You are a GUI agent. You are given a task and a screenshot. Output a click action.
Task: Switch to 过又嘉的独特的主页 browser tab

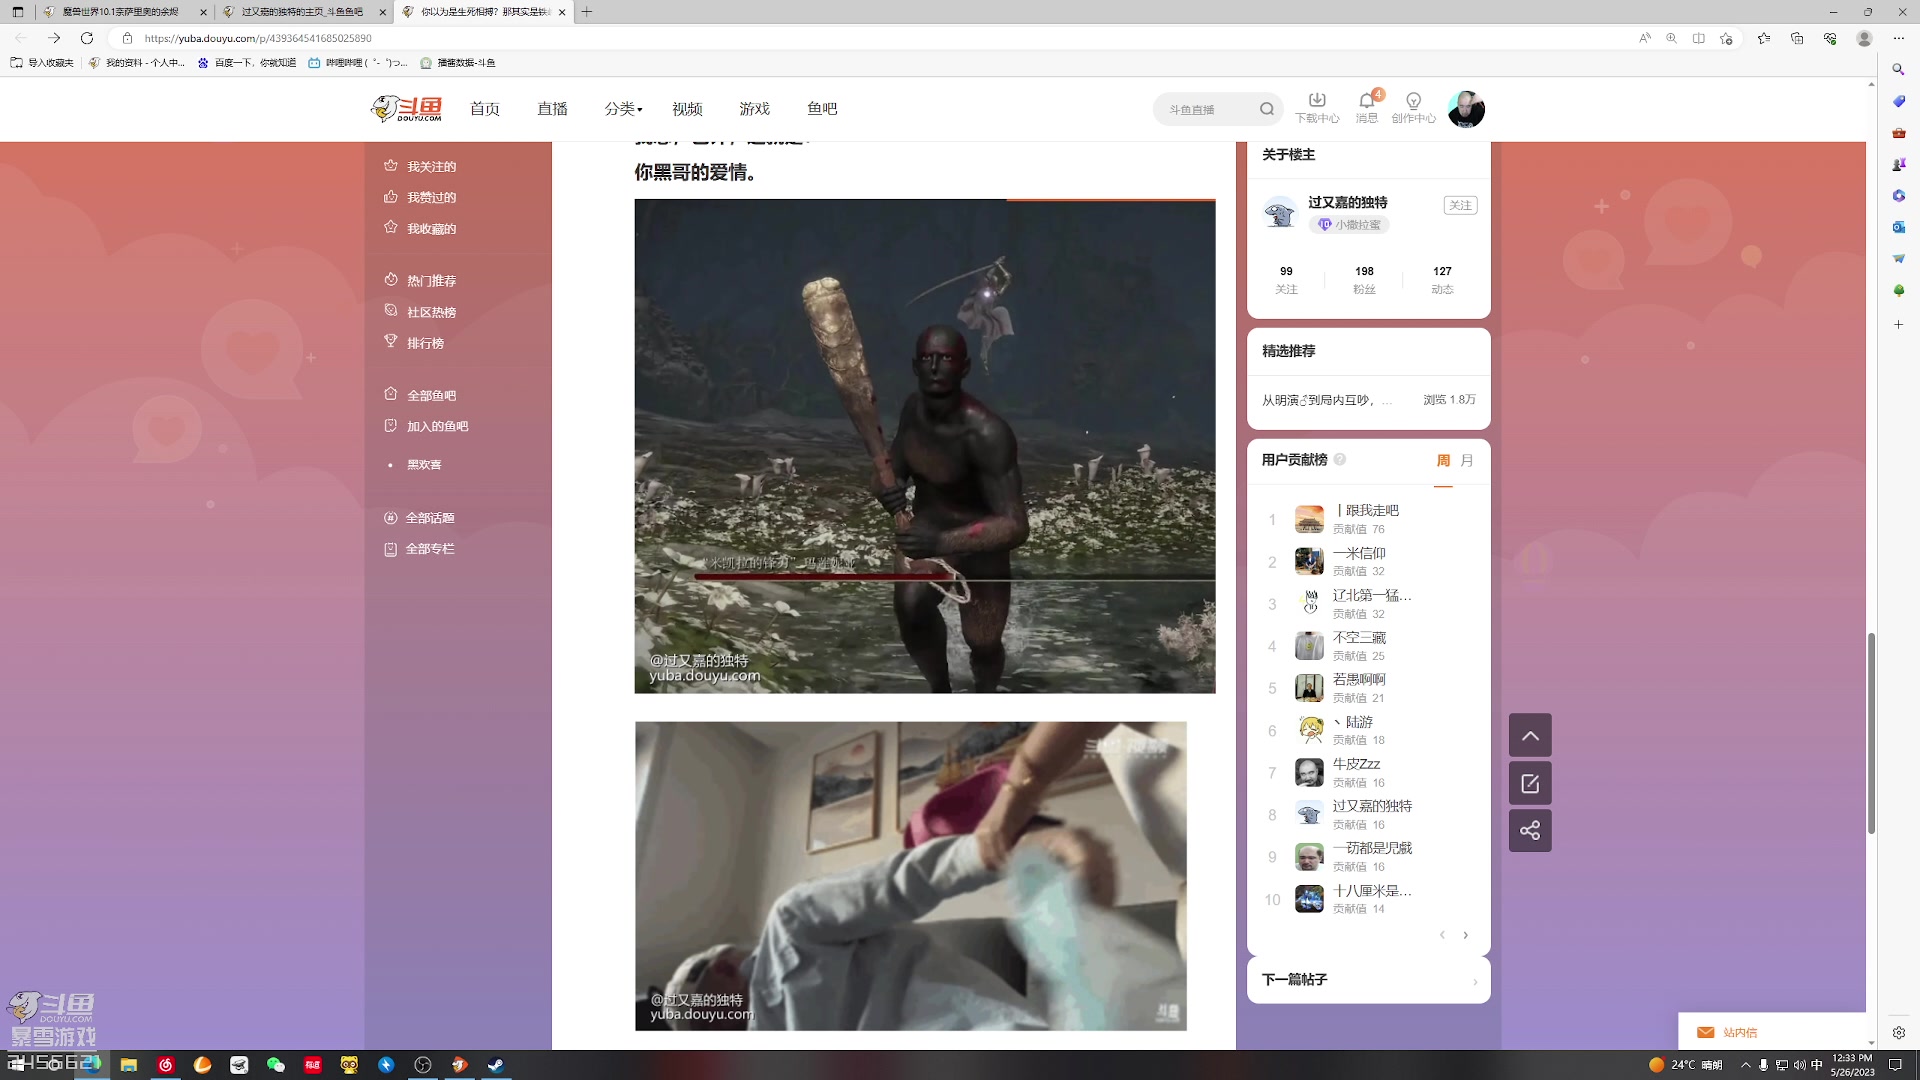coord(303,12)
